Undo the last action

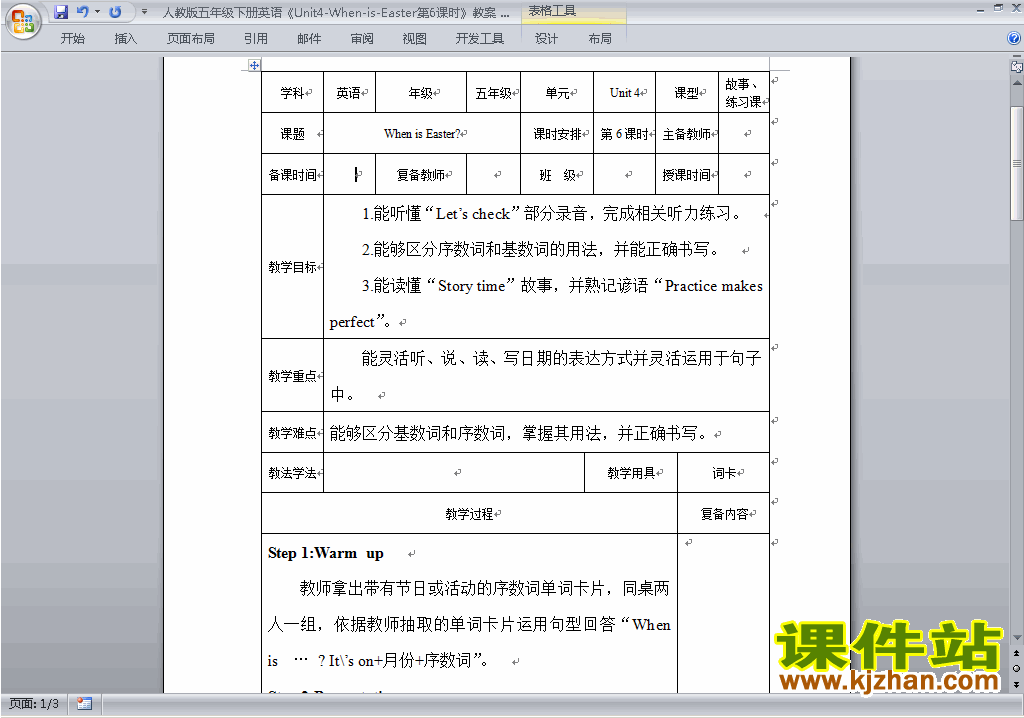(82, 12)
